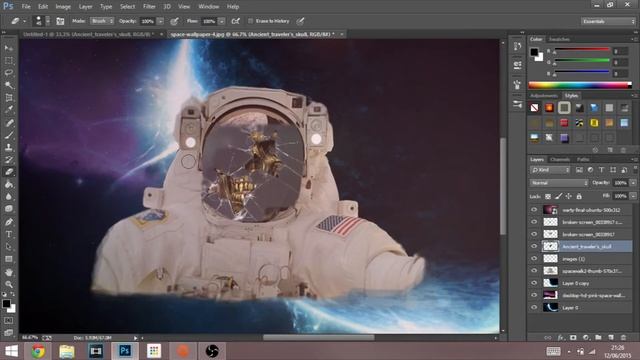Enable airbrush mode next to Flow
640x360 pixels.
click(x=236, y=21)
